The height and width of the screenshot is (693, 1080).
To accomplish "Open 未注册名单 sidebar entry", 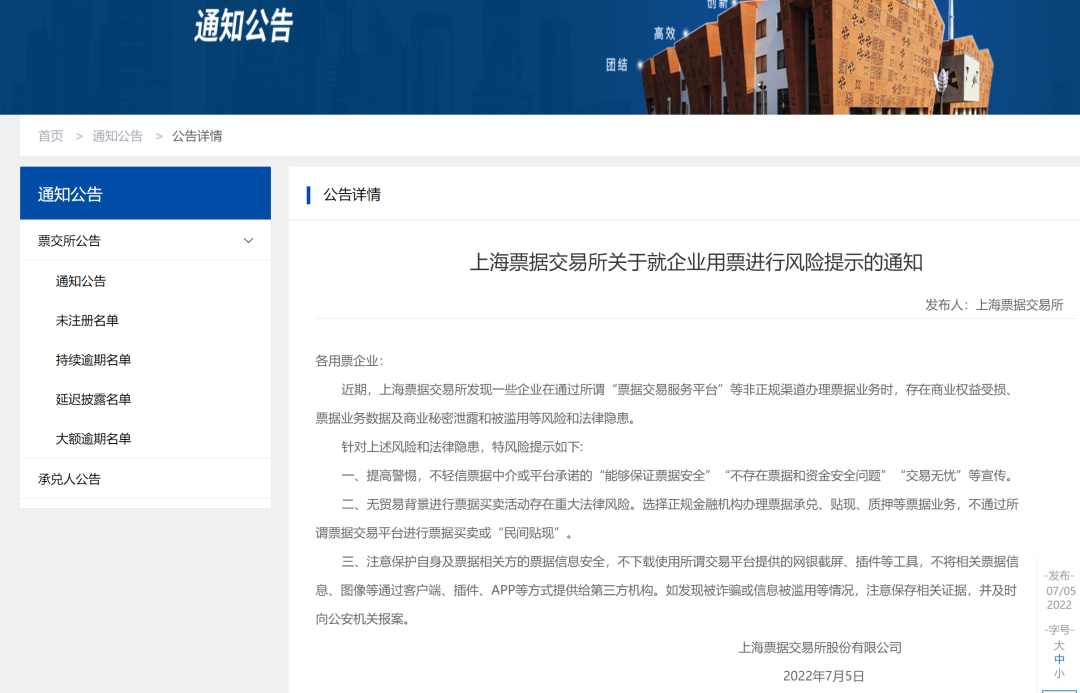I will (87, 320).
